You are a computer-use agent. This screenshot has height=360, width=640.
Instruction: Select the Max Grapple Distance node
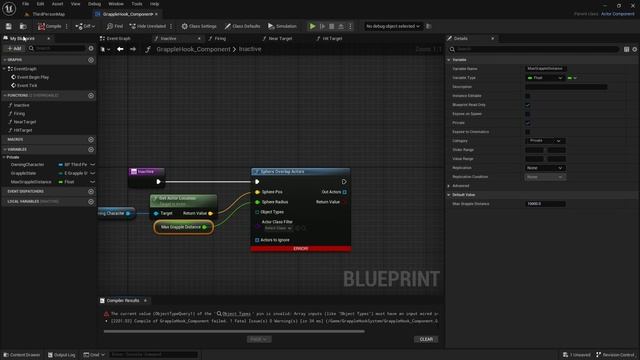183,227
